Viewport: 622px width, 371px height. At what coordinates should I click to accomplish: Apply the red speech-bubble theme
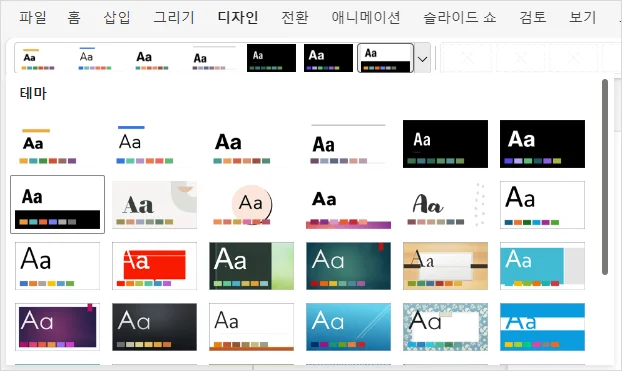[x=154, y=266]
